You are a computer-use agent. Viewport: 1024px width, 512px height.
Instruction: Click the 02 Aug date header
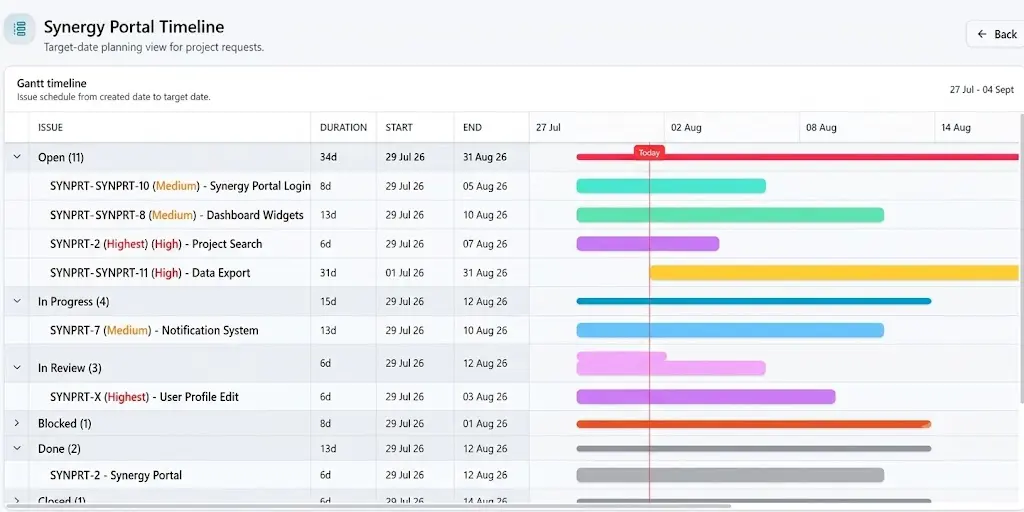pos(686,127)
